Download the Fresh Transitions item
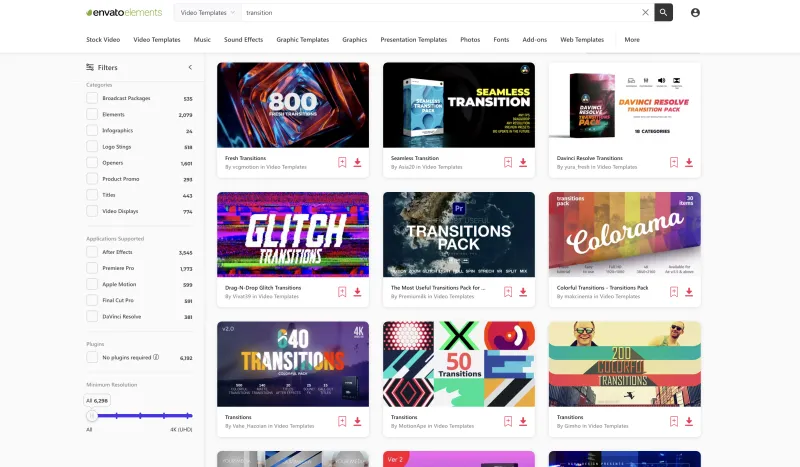 (357, 162)
